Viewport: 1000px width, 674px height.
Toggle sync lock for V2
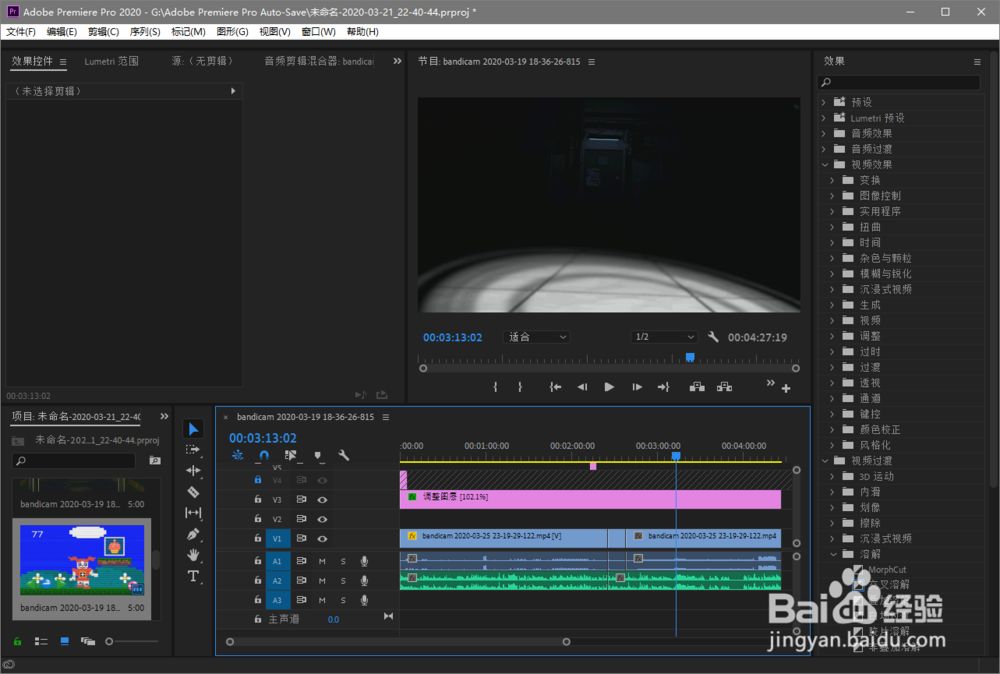(x=301, y=519)
